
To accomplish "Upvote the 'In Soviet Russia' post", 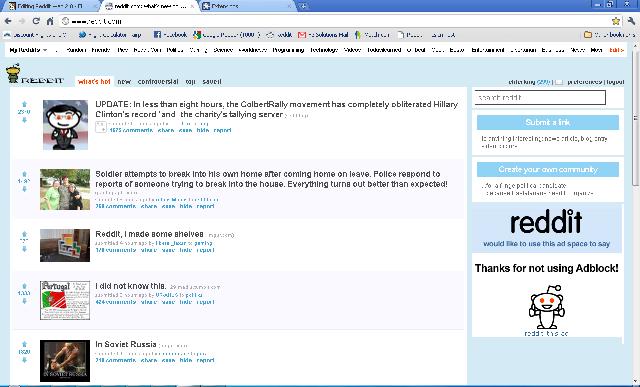I will pyautogui.click(x=24, y=344).
